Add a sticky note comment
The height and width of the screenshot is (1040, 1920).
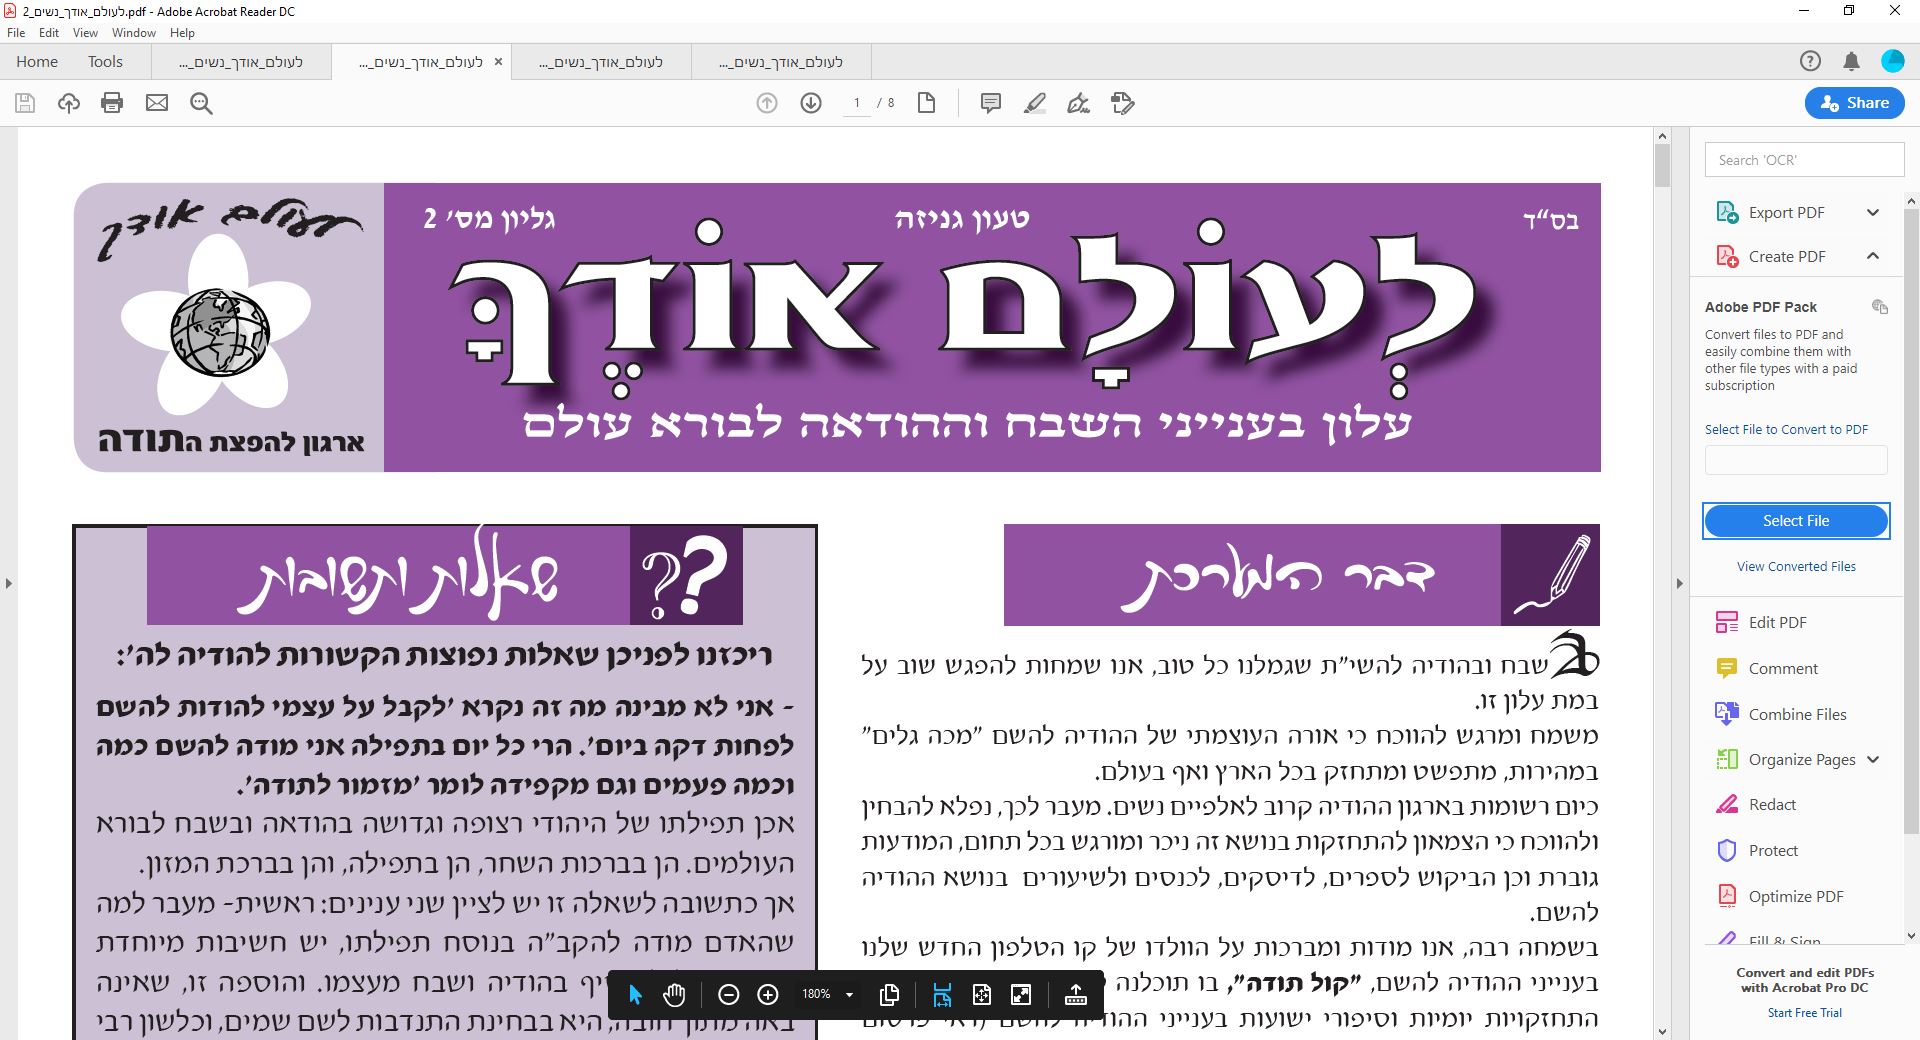[990, 103]
